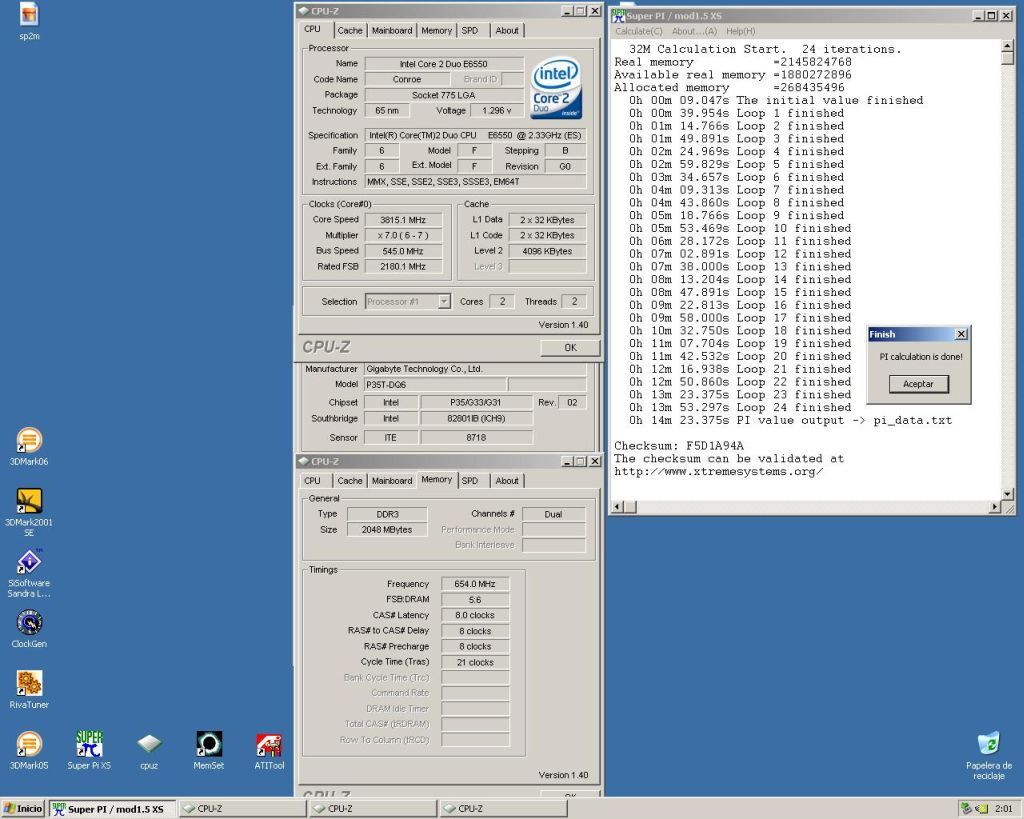Launch Super Pi XS desktop shortcut
The height and width of the screenshot is (819, 1024).
pyautogui.click(x=89, y=750)
